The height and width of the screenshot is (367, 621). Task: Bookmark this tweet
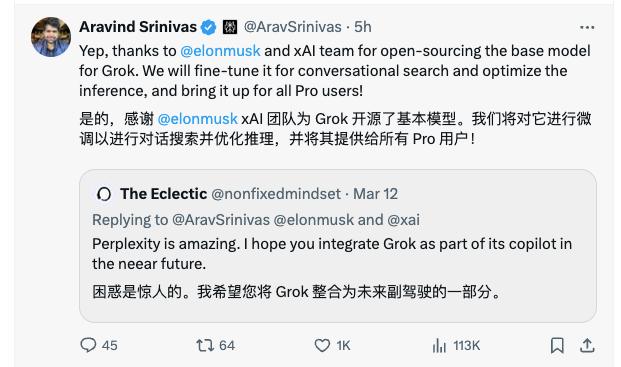557,345
